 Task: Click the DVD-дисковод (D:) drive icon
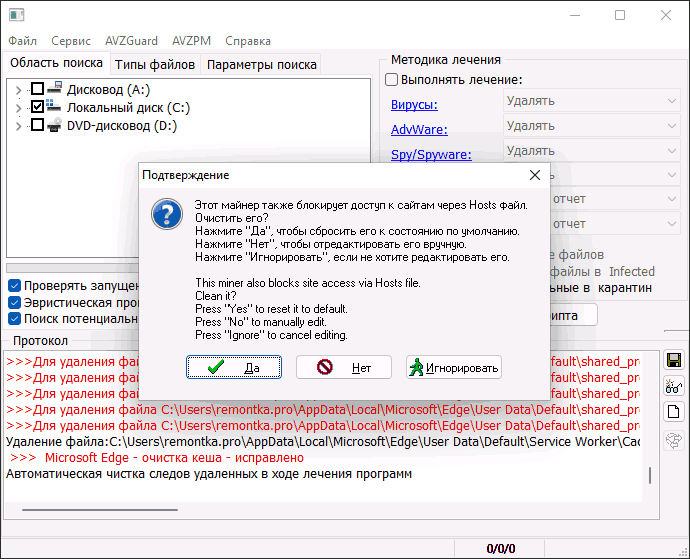point(55,125)
